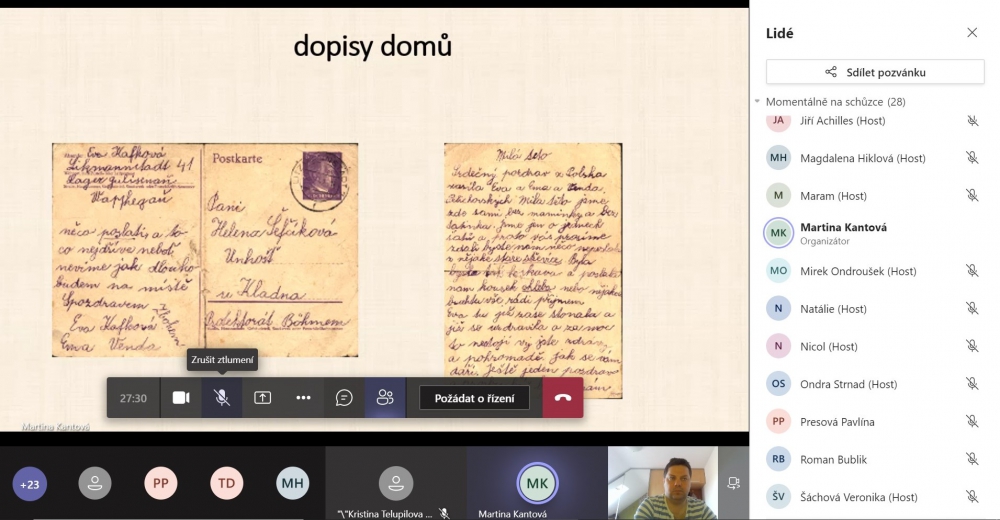Click the webcam video thumbnail of man

pyautogui.click(x=663, y=483)
